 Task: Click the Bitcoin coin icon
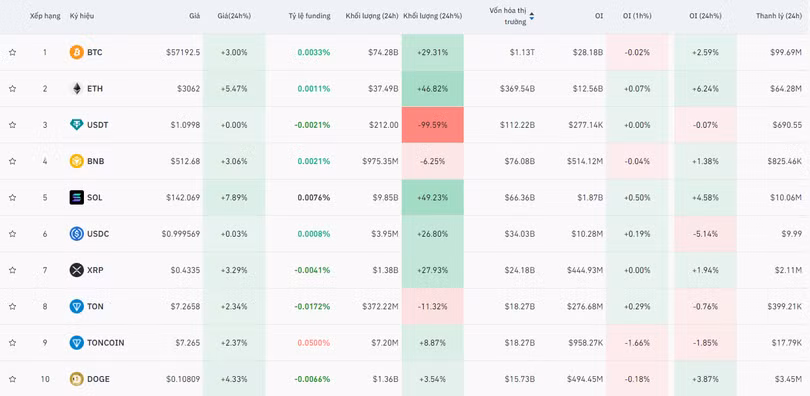[x=76, y=52]
